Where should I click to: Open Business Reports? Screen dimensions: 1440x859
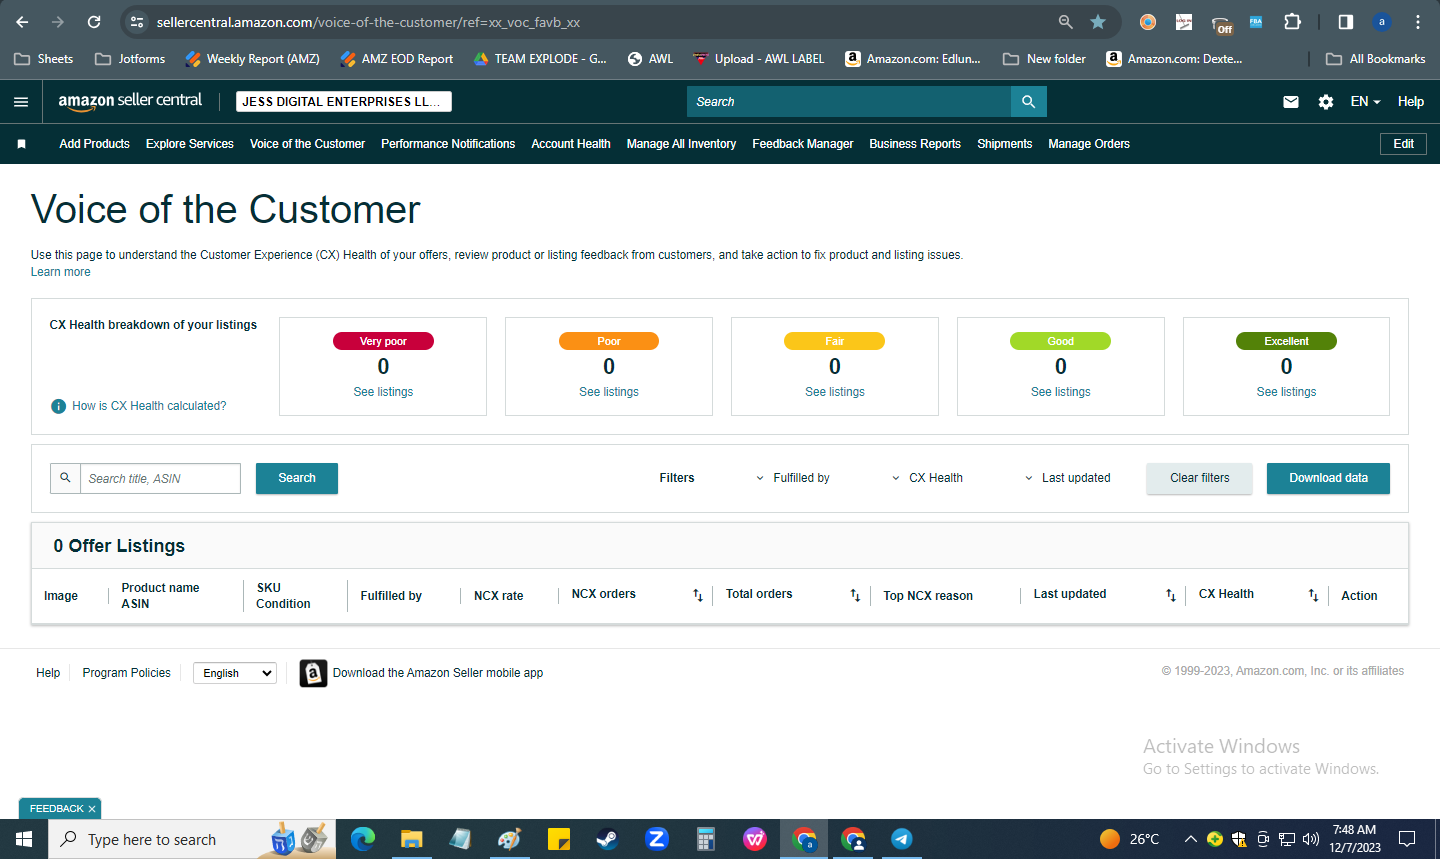915,144
